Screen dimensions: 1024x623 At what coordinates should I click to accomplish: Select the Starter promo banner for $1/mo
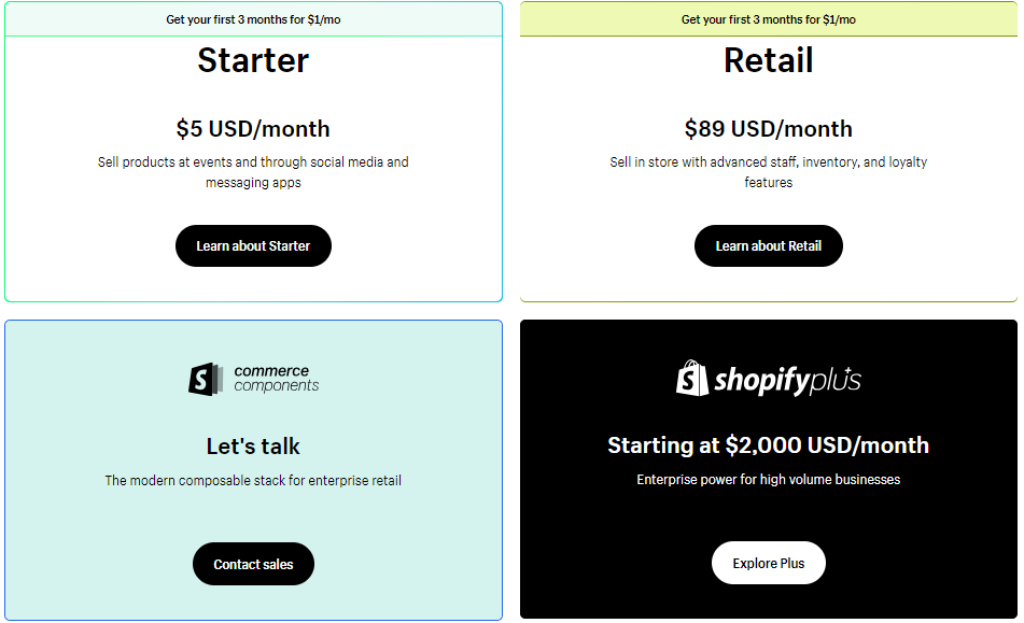[253, 20]
